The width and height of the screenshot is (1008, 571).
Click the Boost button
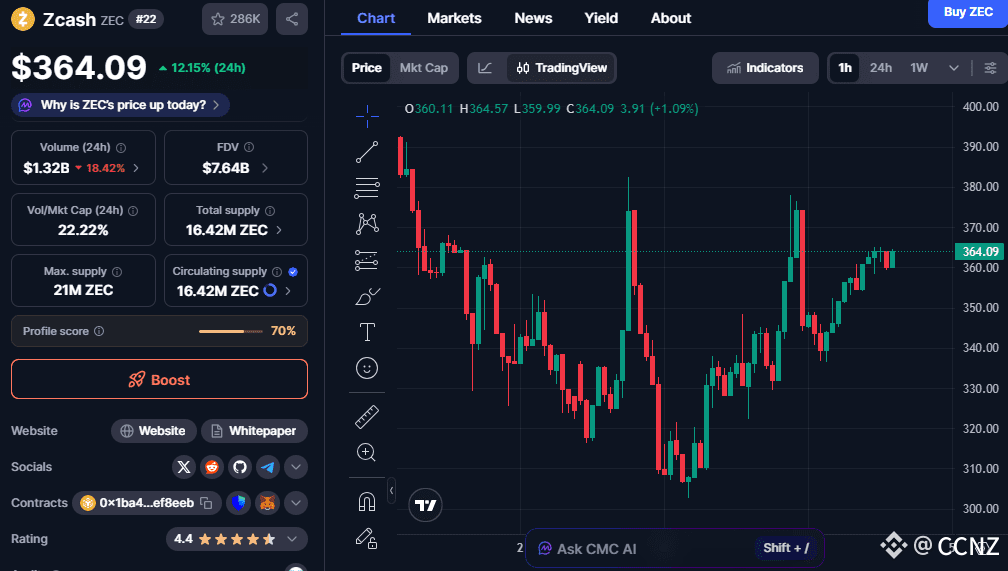tap(159, 379)
